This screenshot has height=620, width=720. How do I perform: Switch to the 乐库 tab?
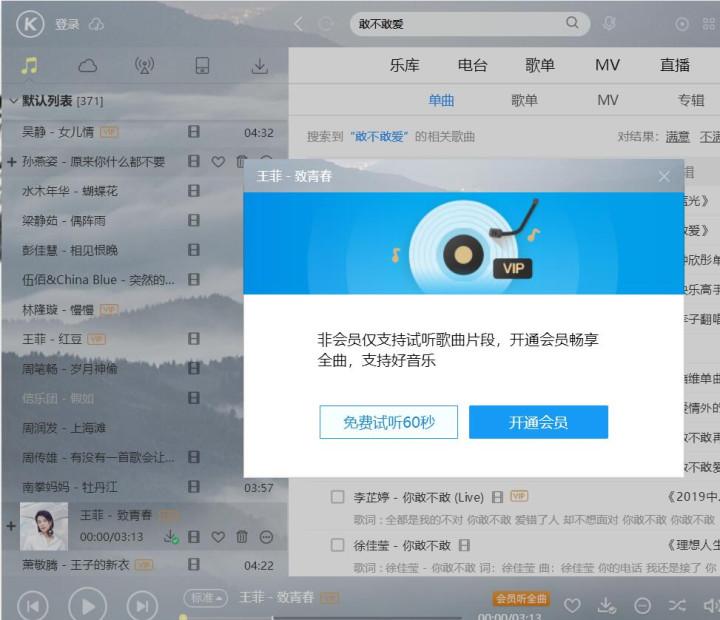click(405, 65)
